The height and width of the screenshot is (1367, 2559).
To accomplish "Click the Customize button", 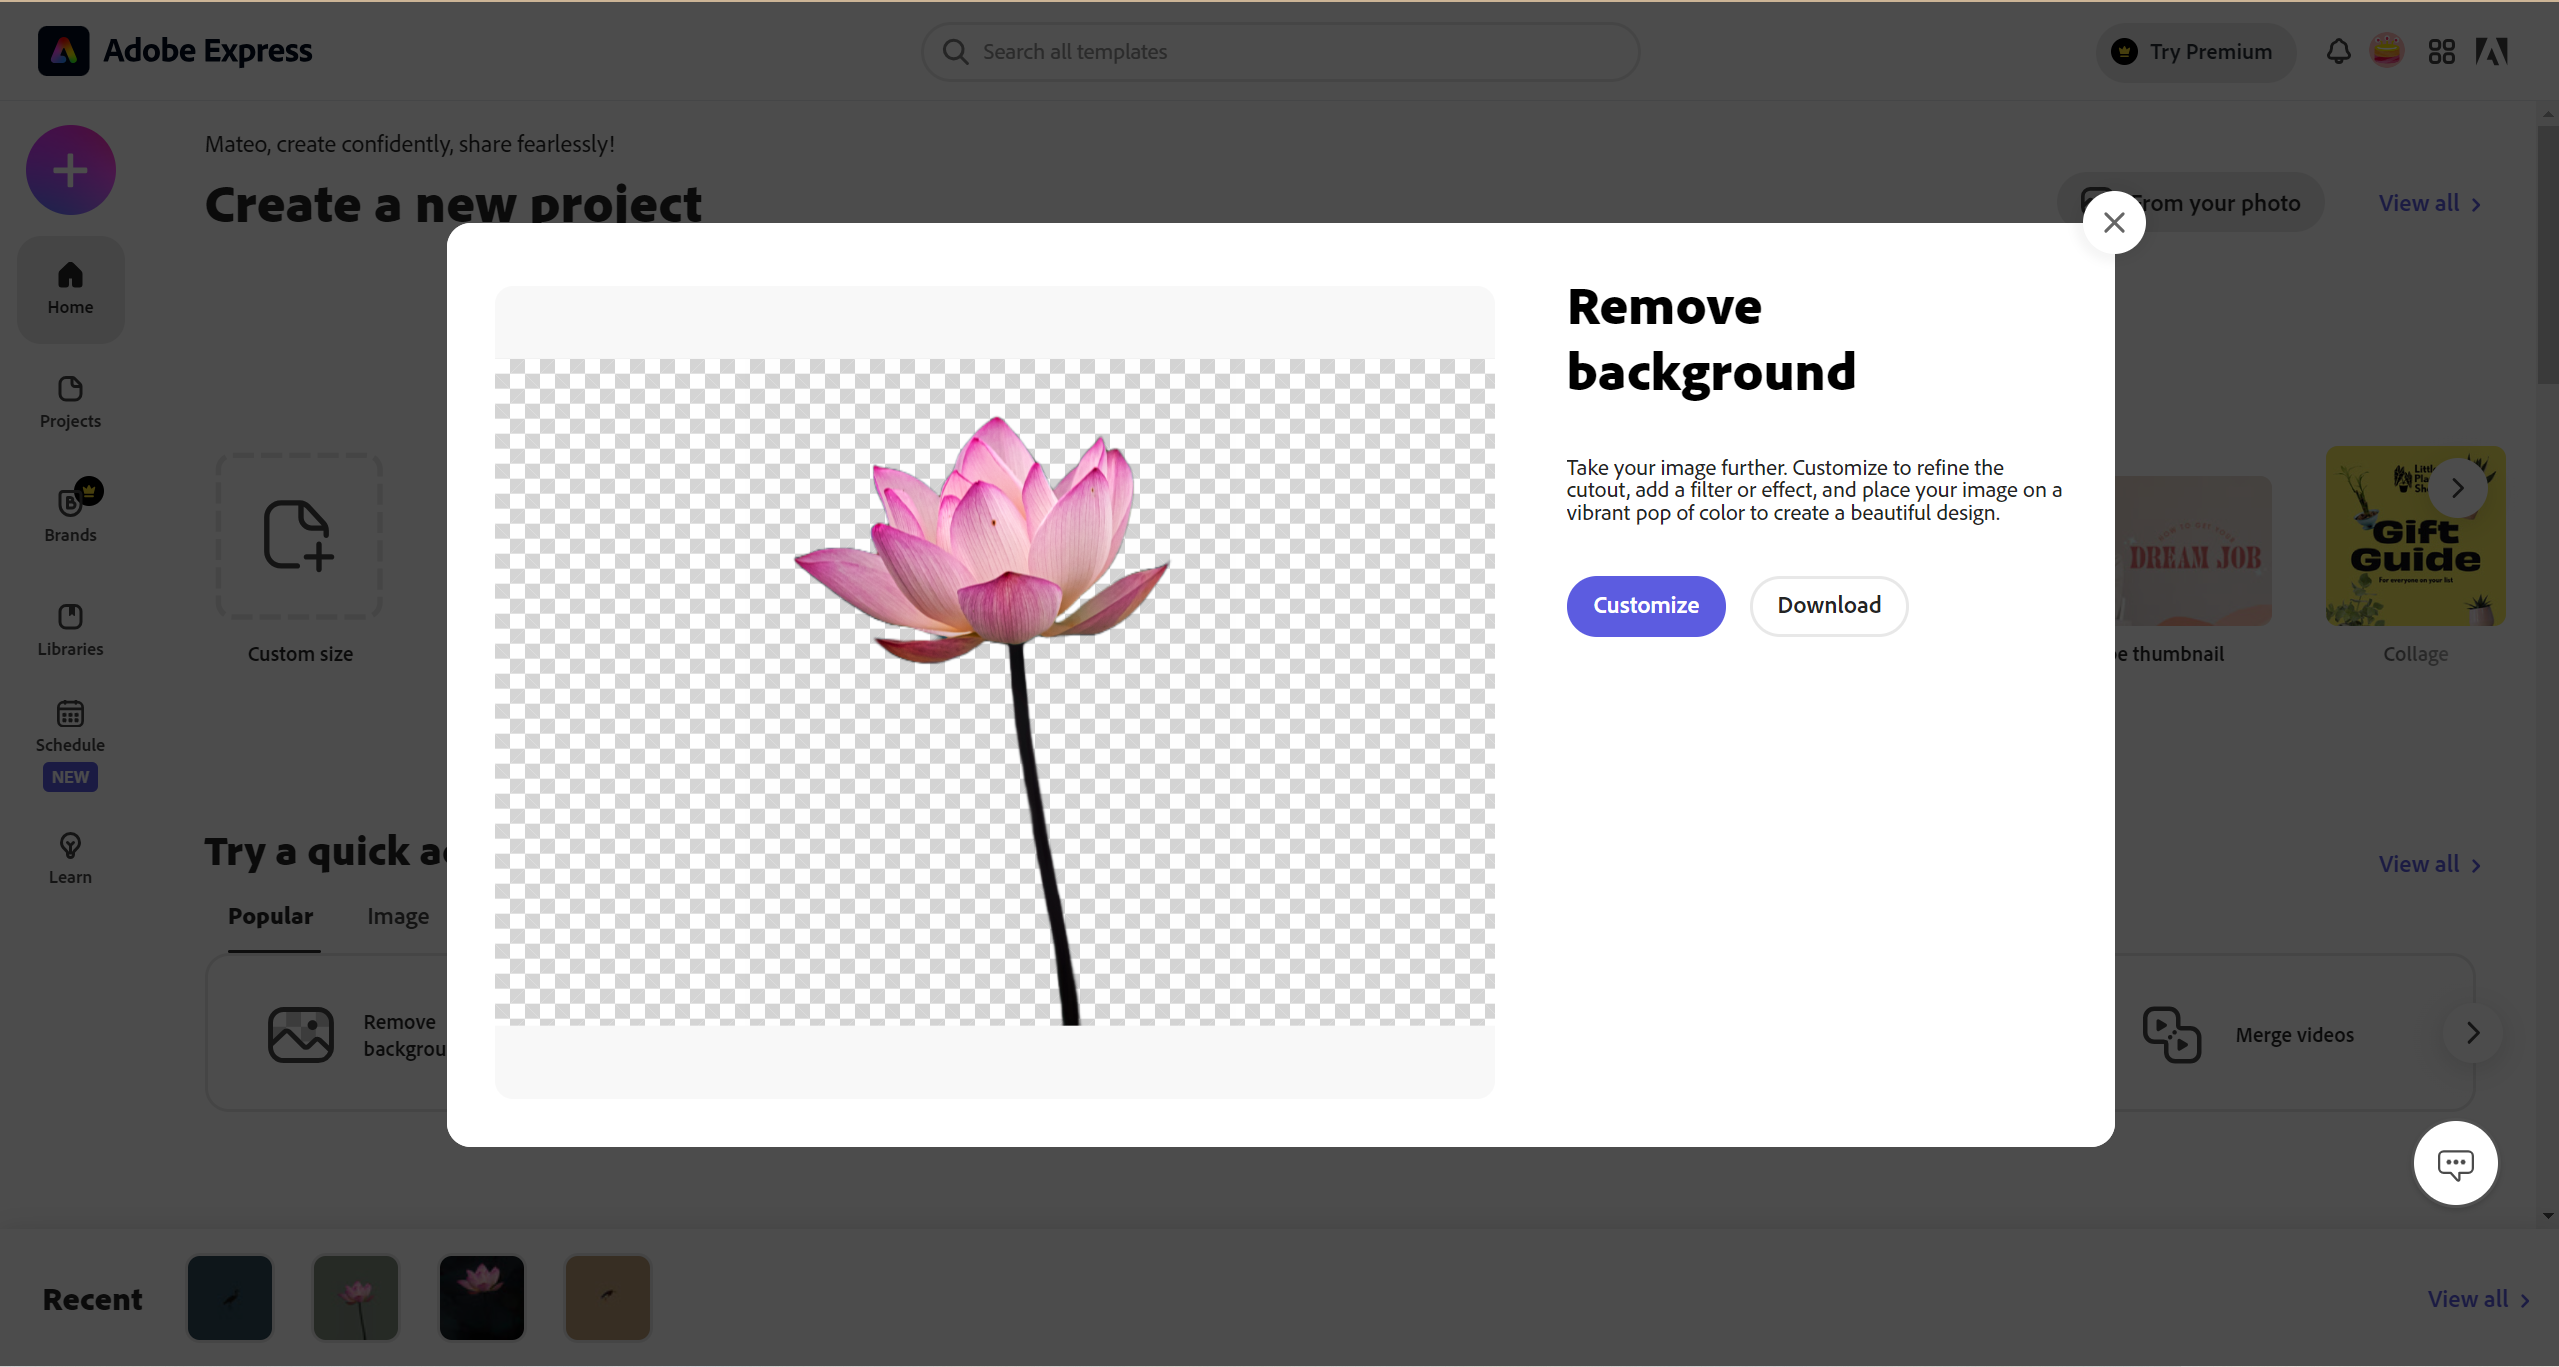I will tap(1646, 606).
